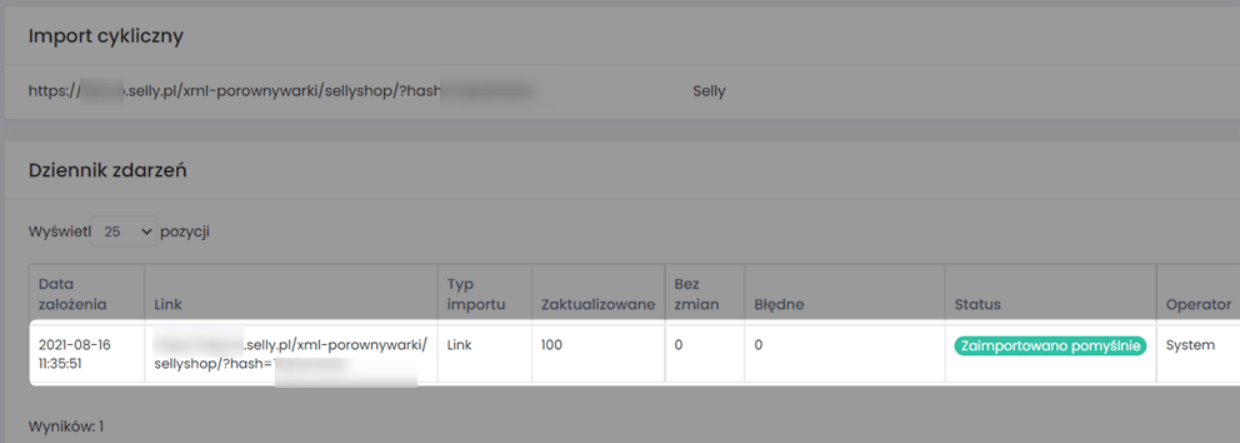
Task: Click the Błędne column header
Action: 780,304
